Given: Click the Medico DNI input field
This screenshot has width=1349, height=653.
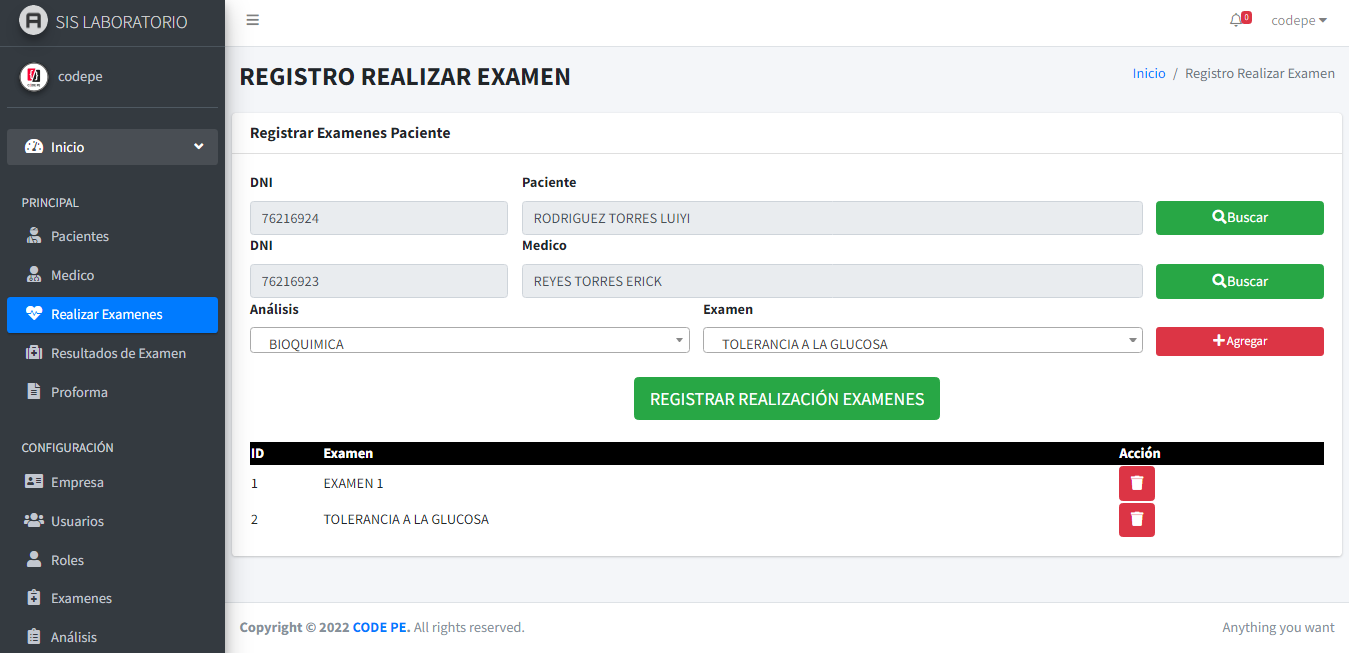Looking at the screenshot, I should point(379,281).
